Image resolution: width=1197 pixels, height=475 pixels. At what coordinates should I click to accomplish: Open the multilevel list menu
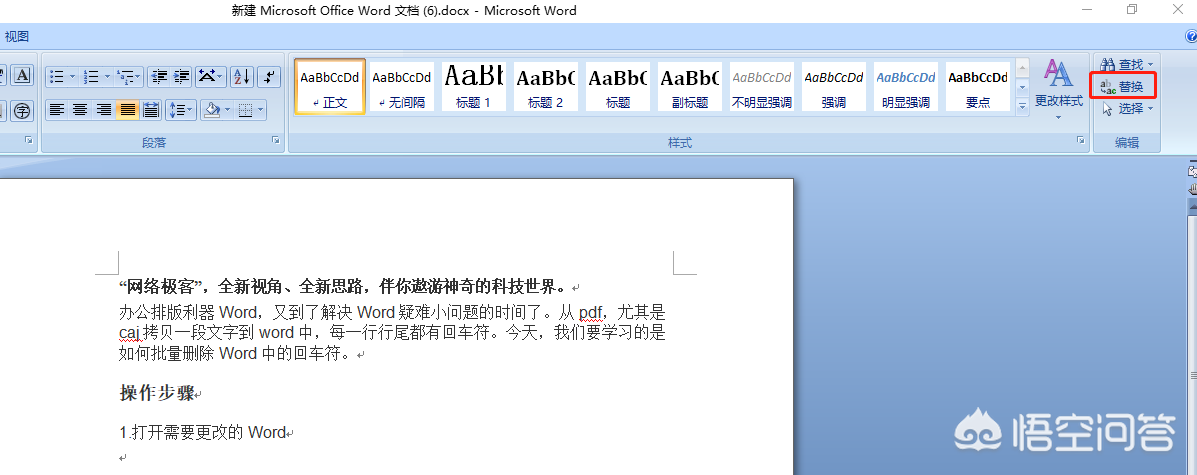[129, 76]
